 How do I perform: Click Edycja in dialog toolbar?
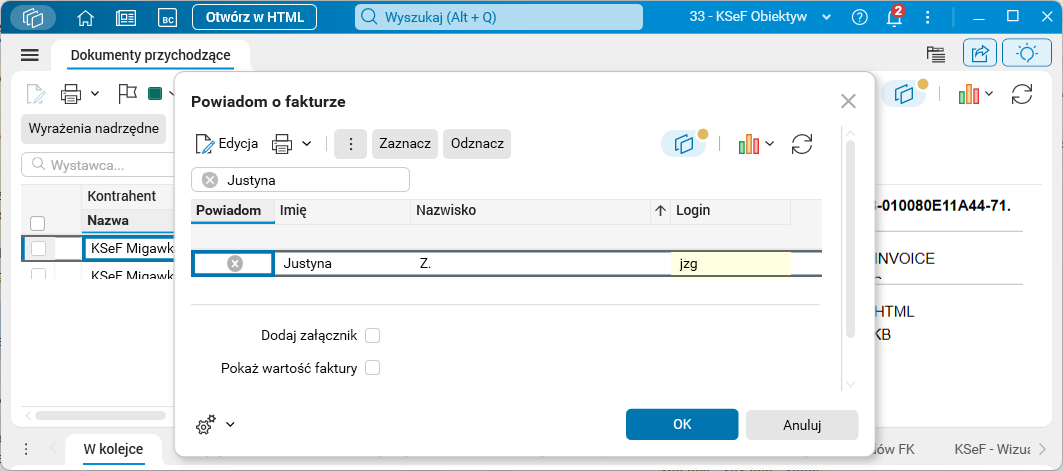[227, 144]
